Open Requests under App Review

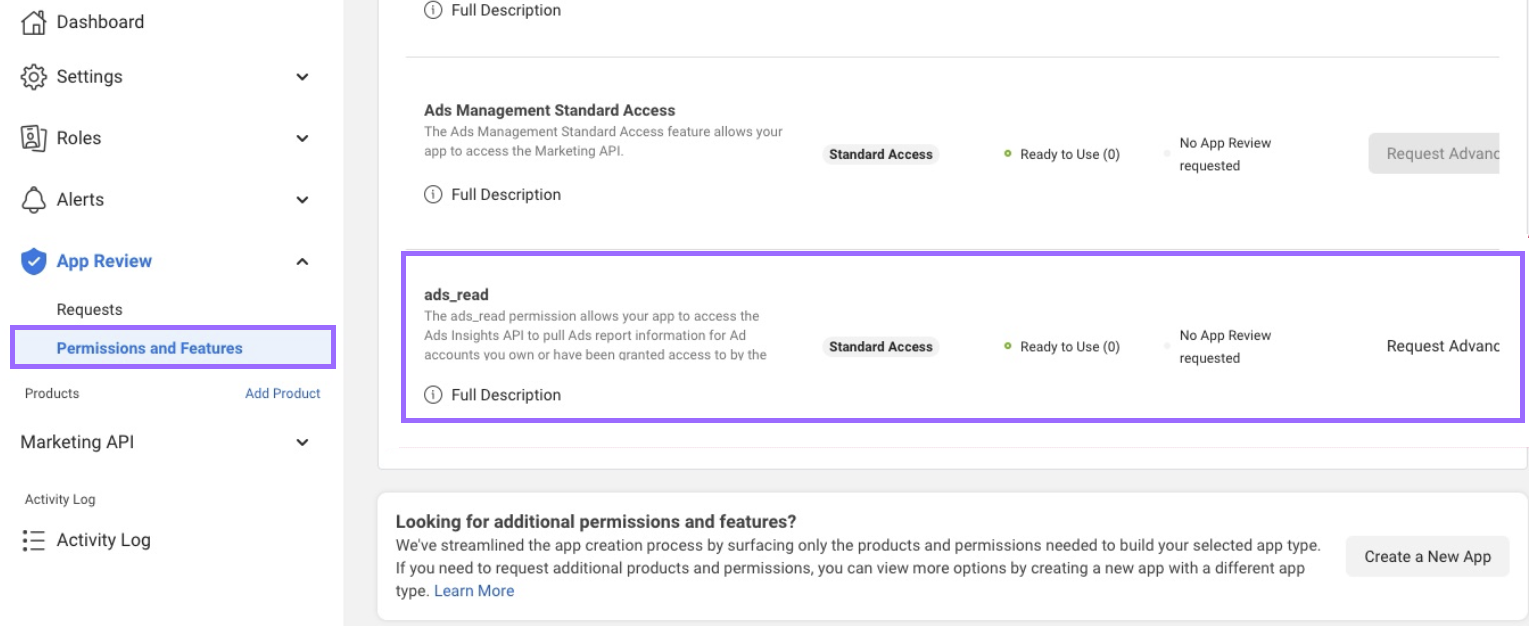click(89, 310)
